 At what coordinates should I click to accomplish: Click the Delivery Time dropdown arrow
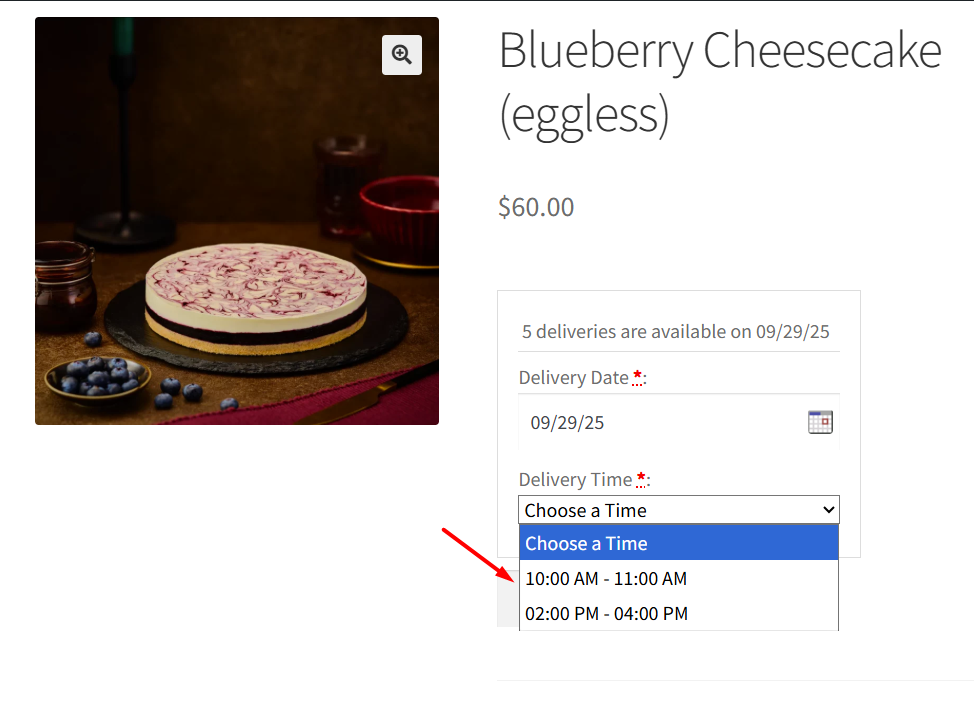click(x=828, y=510)
